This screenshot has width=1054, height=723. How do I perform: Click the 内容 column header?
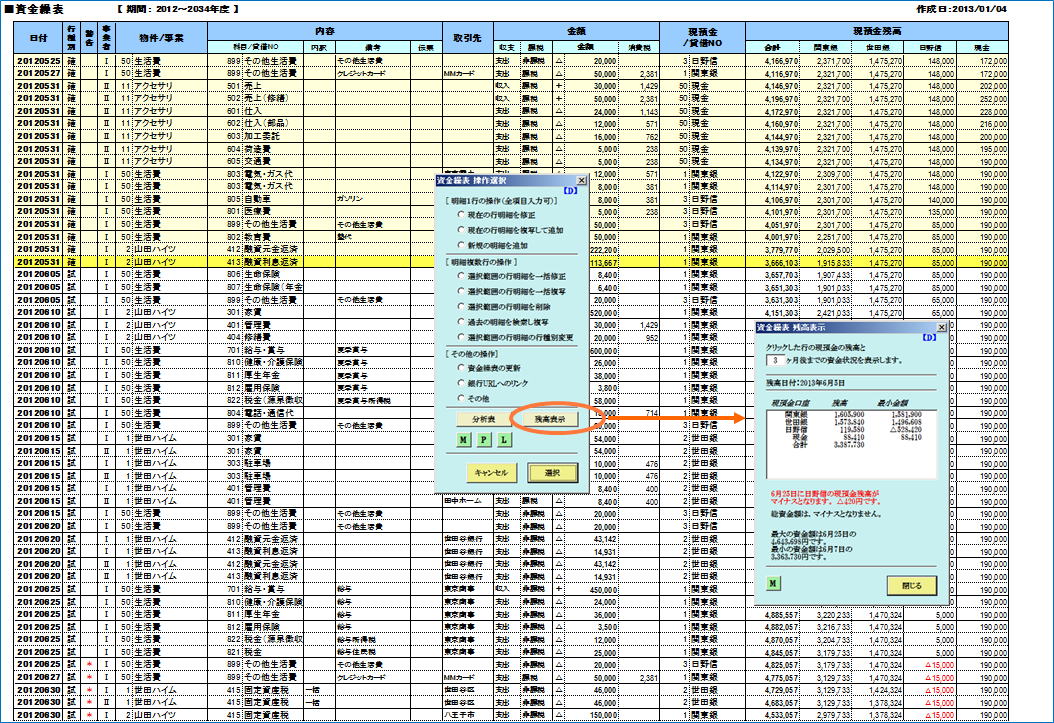pyautogui.click(x=325, y=31)
